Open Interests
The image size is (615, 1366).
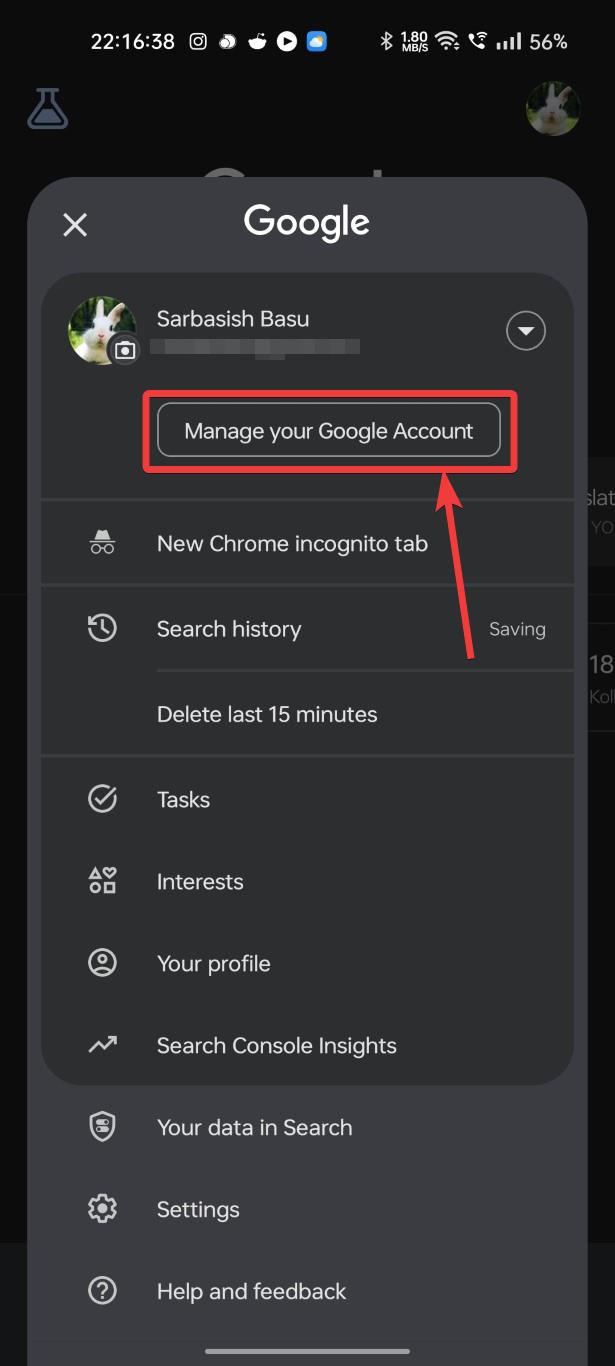(x=307, y=881)
